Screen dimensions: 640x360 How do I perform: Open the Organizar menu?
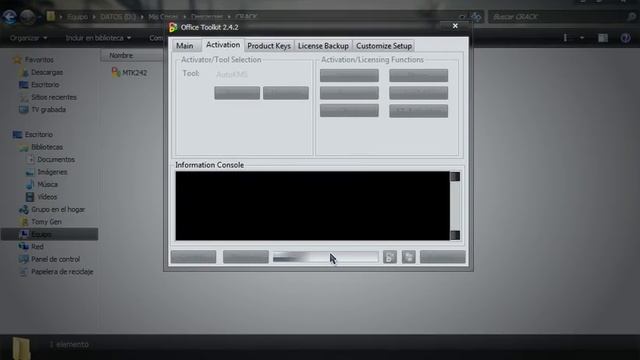click(29, 38)
